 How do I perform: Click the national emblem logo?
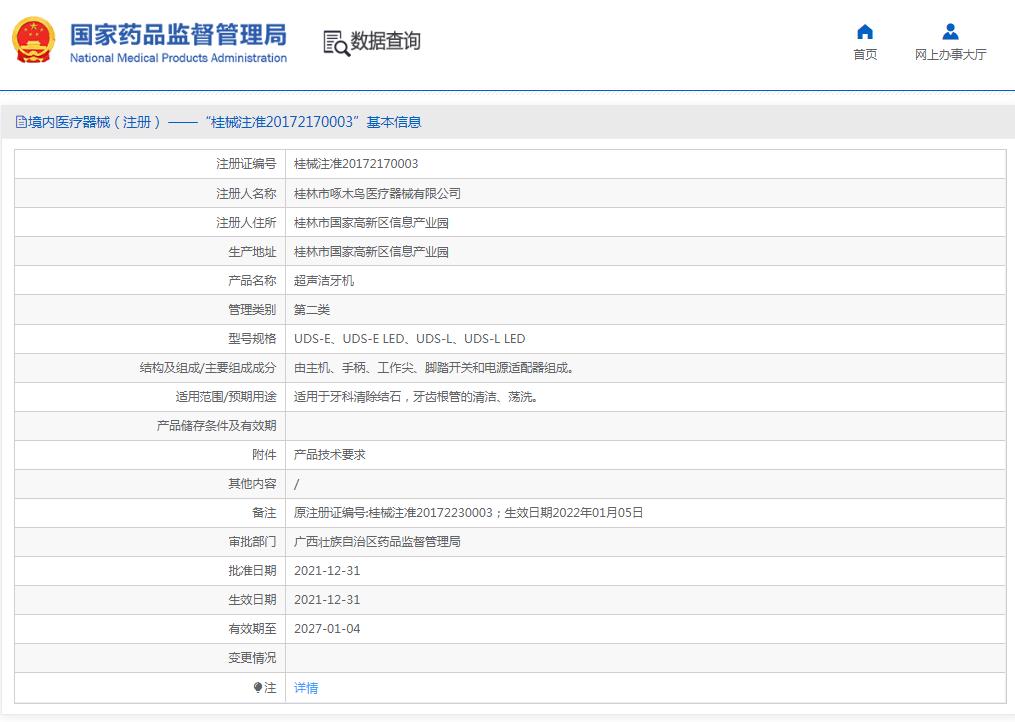(x=34, y=40)
